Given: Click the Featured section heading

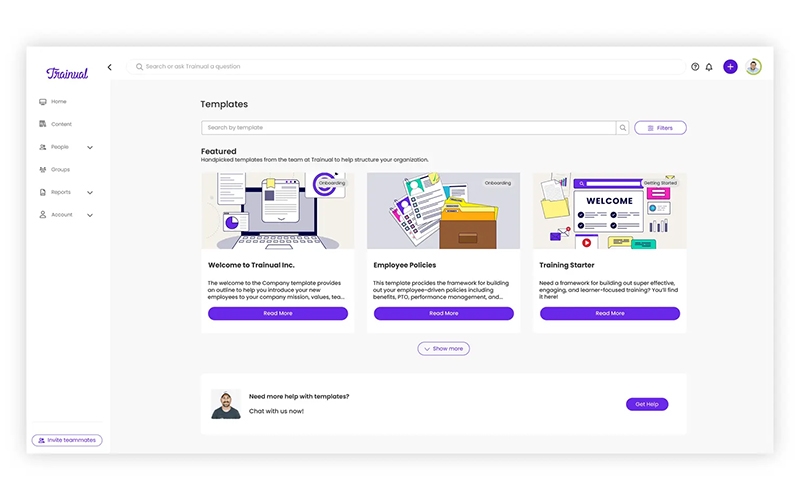Looking at the screenshot, I should 218,152.
